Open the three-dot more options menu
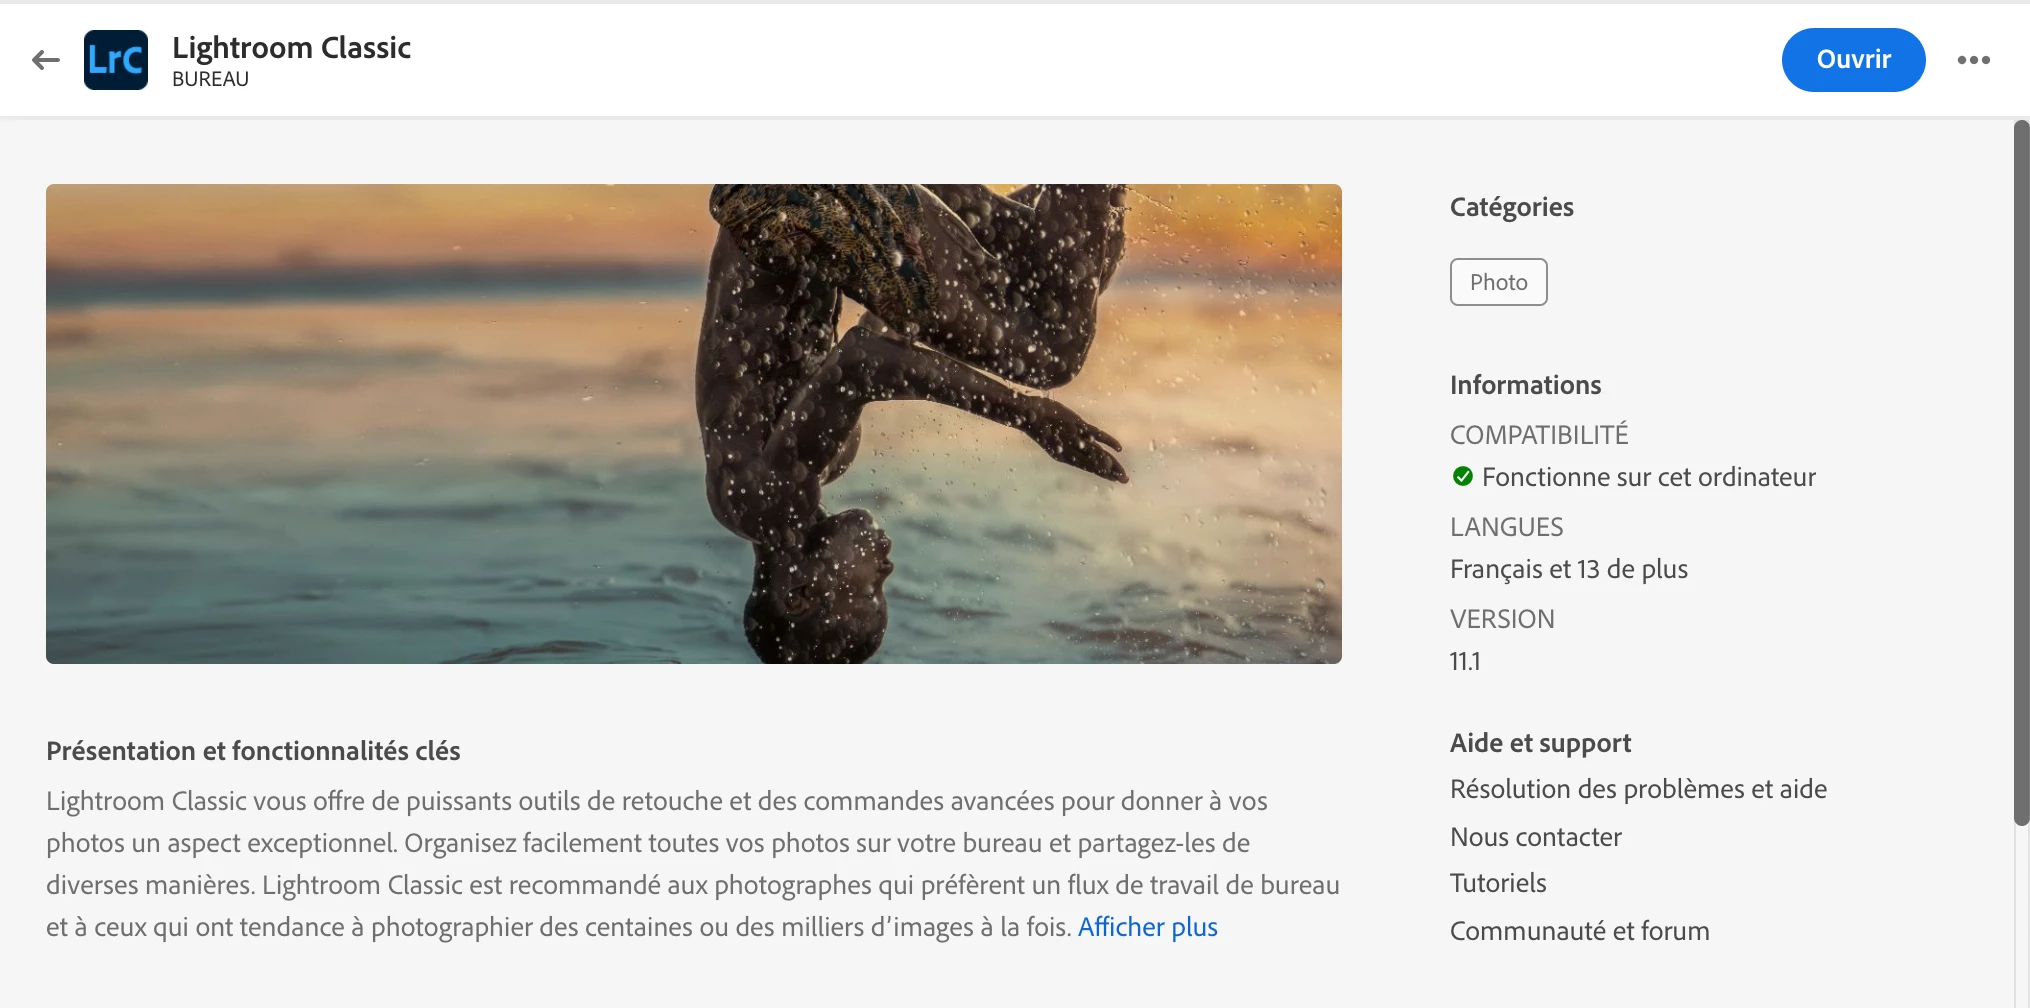This screenshot has width=2030, height=1008. point(1973,60)
